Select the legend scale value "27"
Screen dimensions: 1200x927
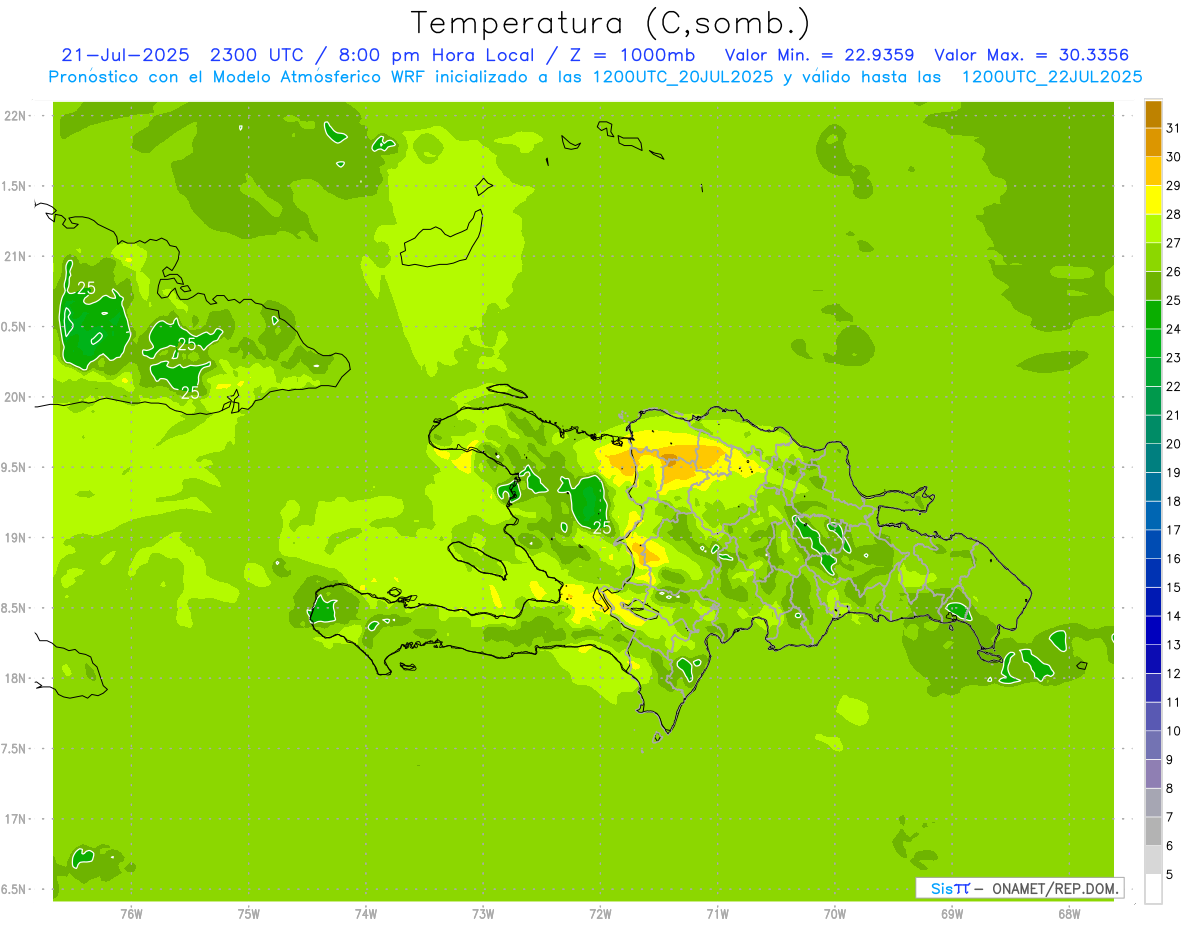pyautogui.click(x=1173, y=243)
